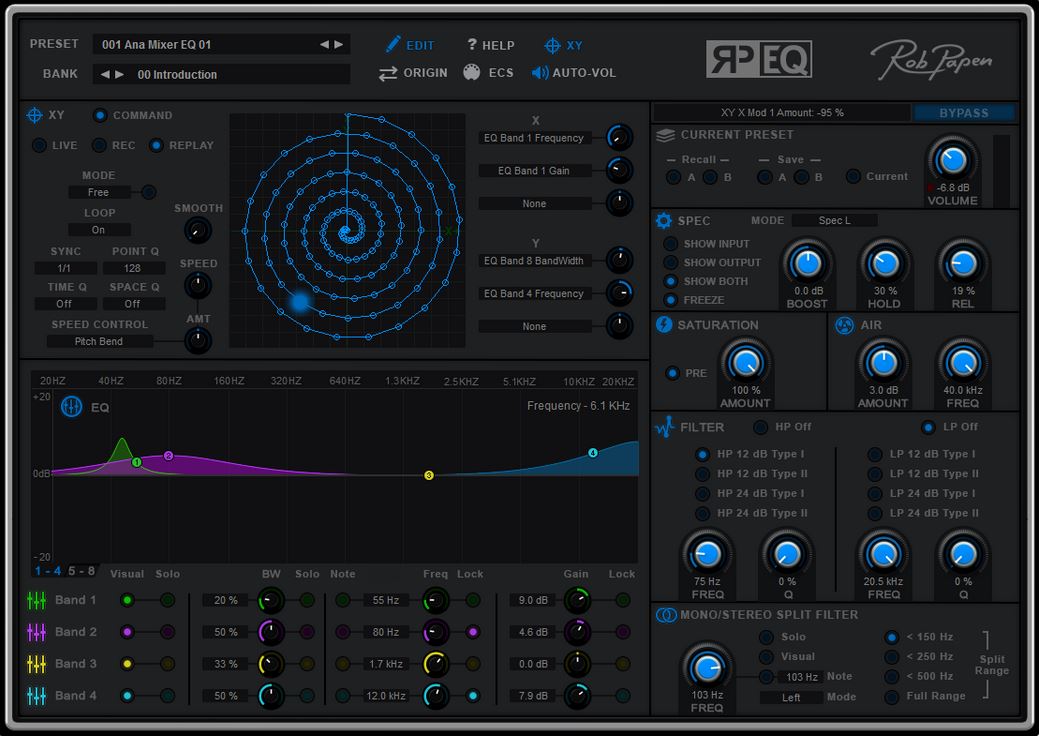1039x736 pixels.
Task: Click the BYPASS button
Action: (x=963, y=112)
